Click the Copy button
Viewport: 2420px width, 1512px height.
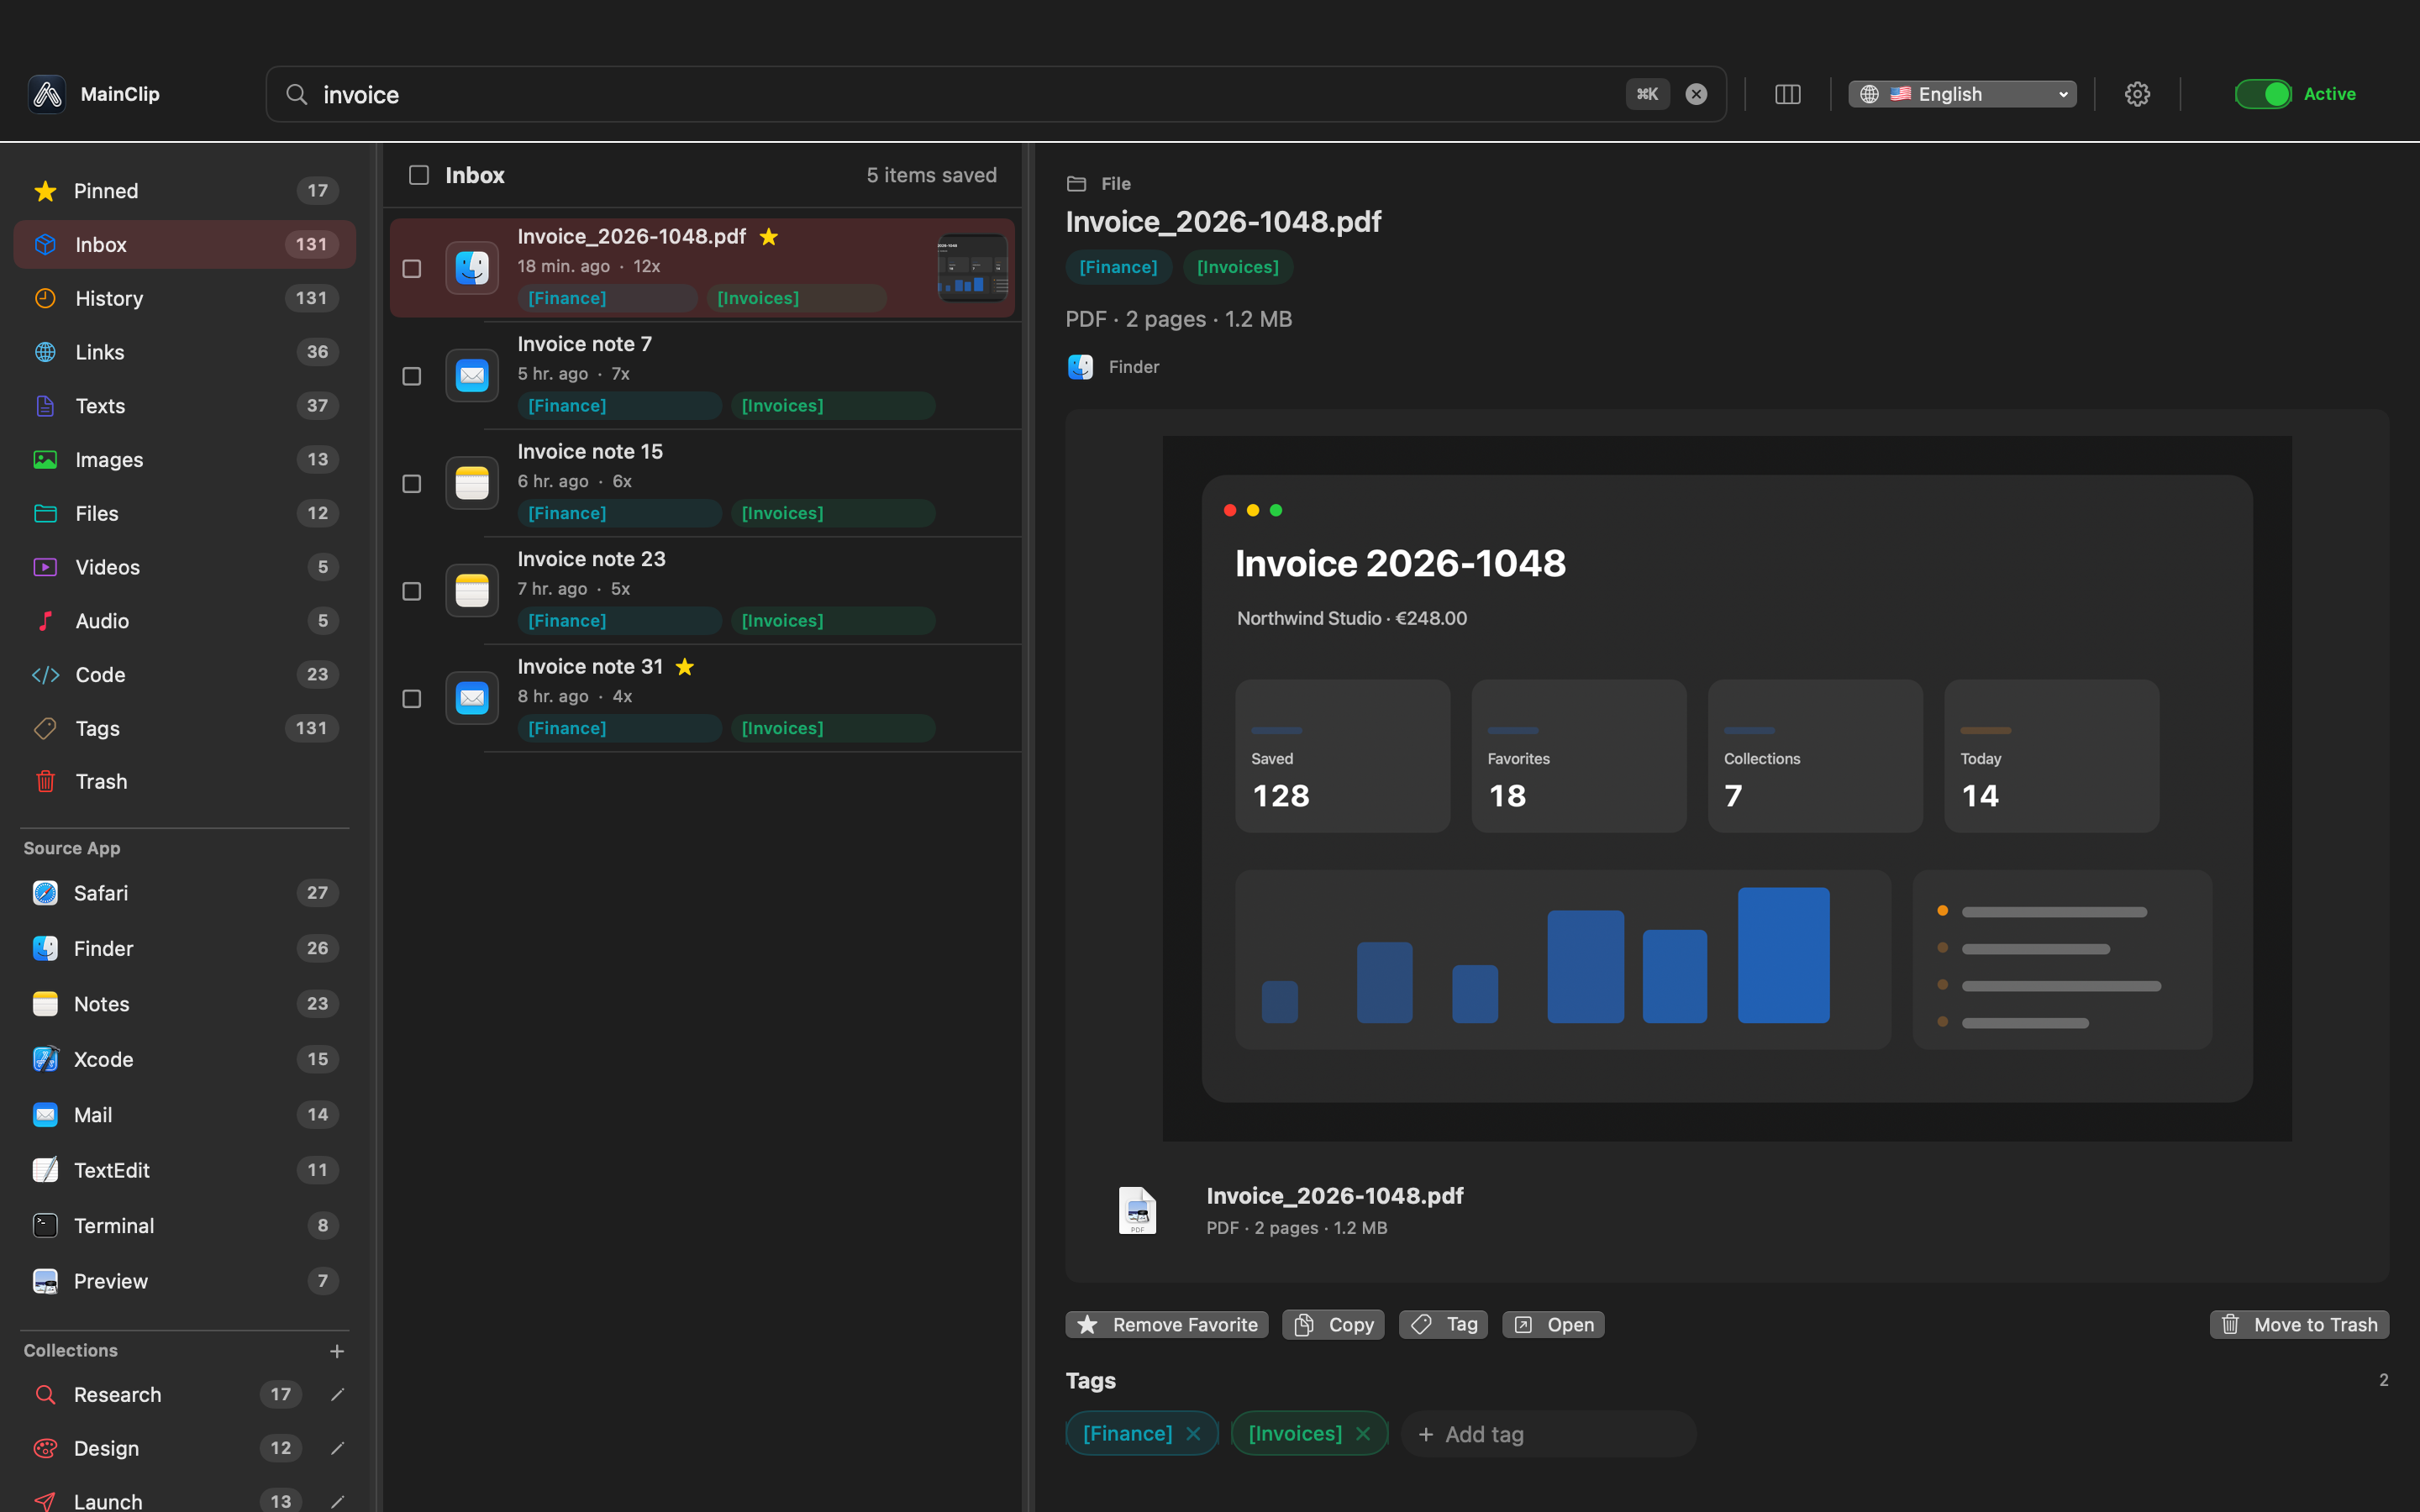[1333, 1324]
